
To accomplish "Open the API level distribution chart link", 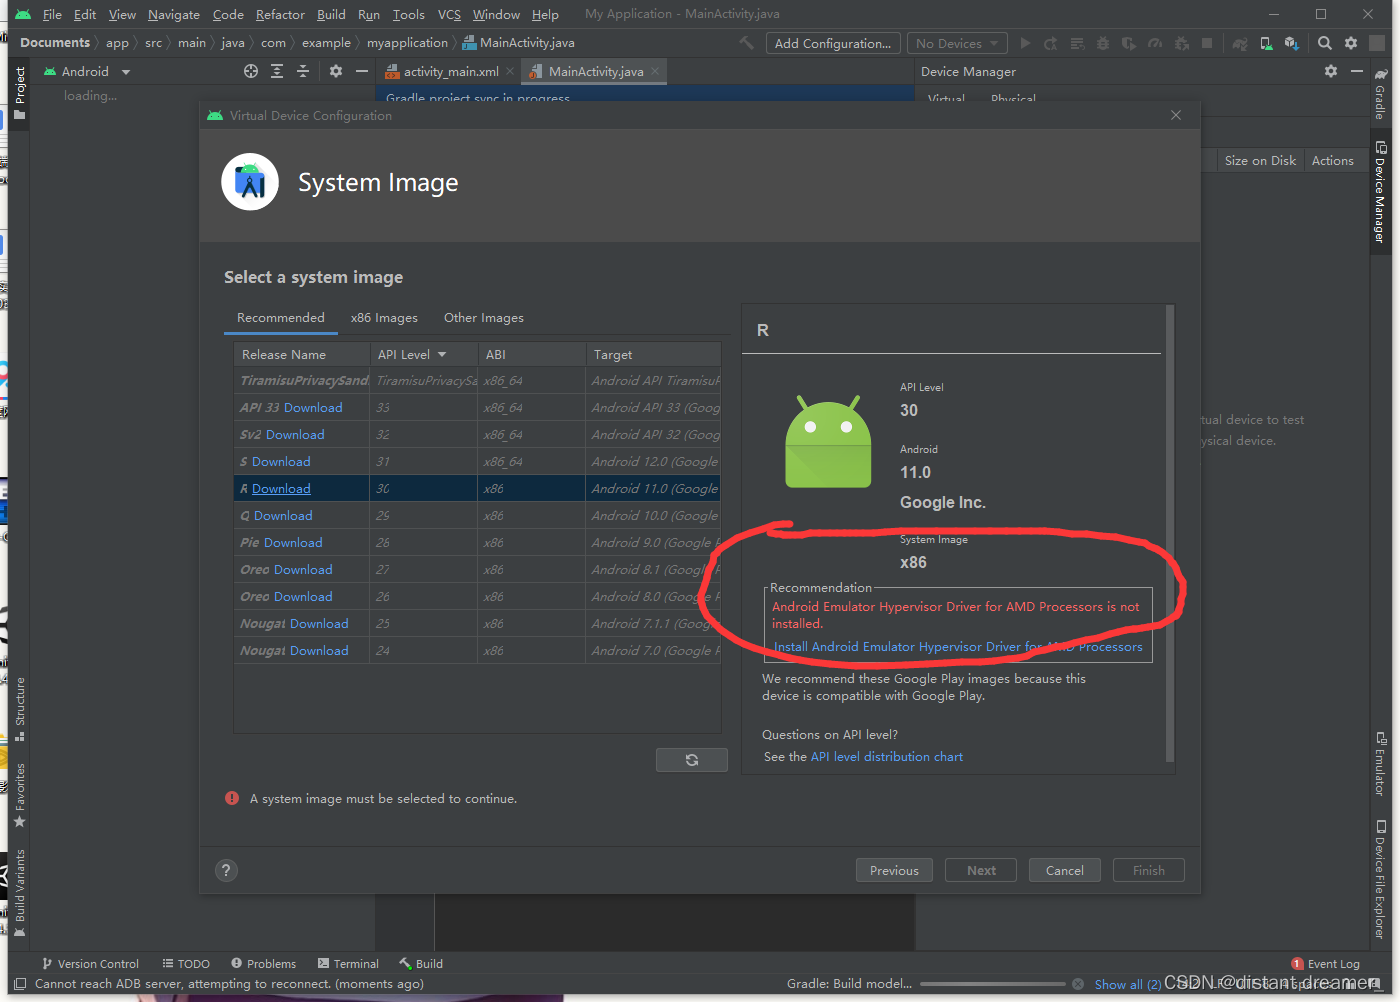I will coord(887,757).
